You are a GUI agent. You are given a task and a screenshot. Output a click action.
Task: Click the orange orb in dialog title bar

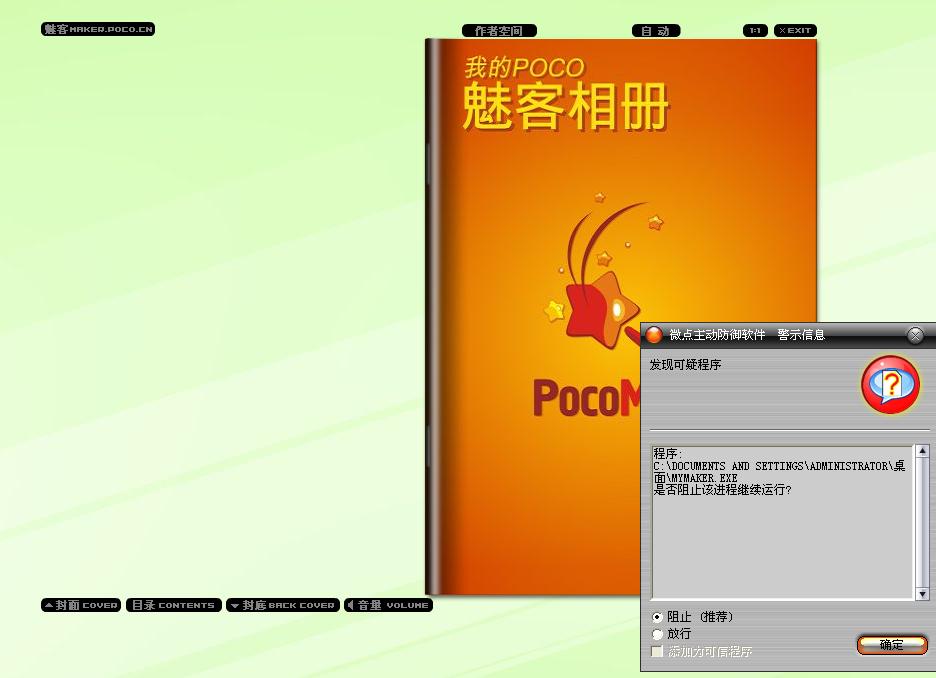tap(654, 335)
